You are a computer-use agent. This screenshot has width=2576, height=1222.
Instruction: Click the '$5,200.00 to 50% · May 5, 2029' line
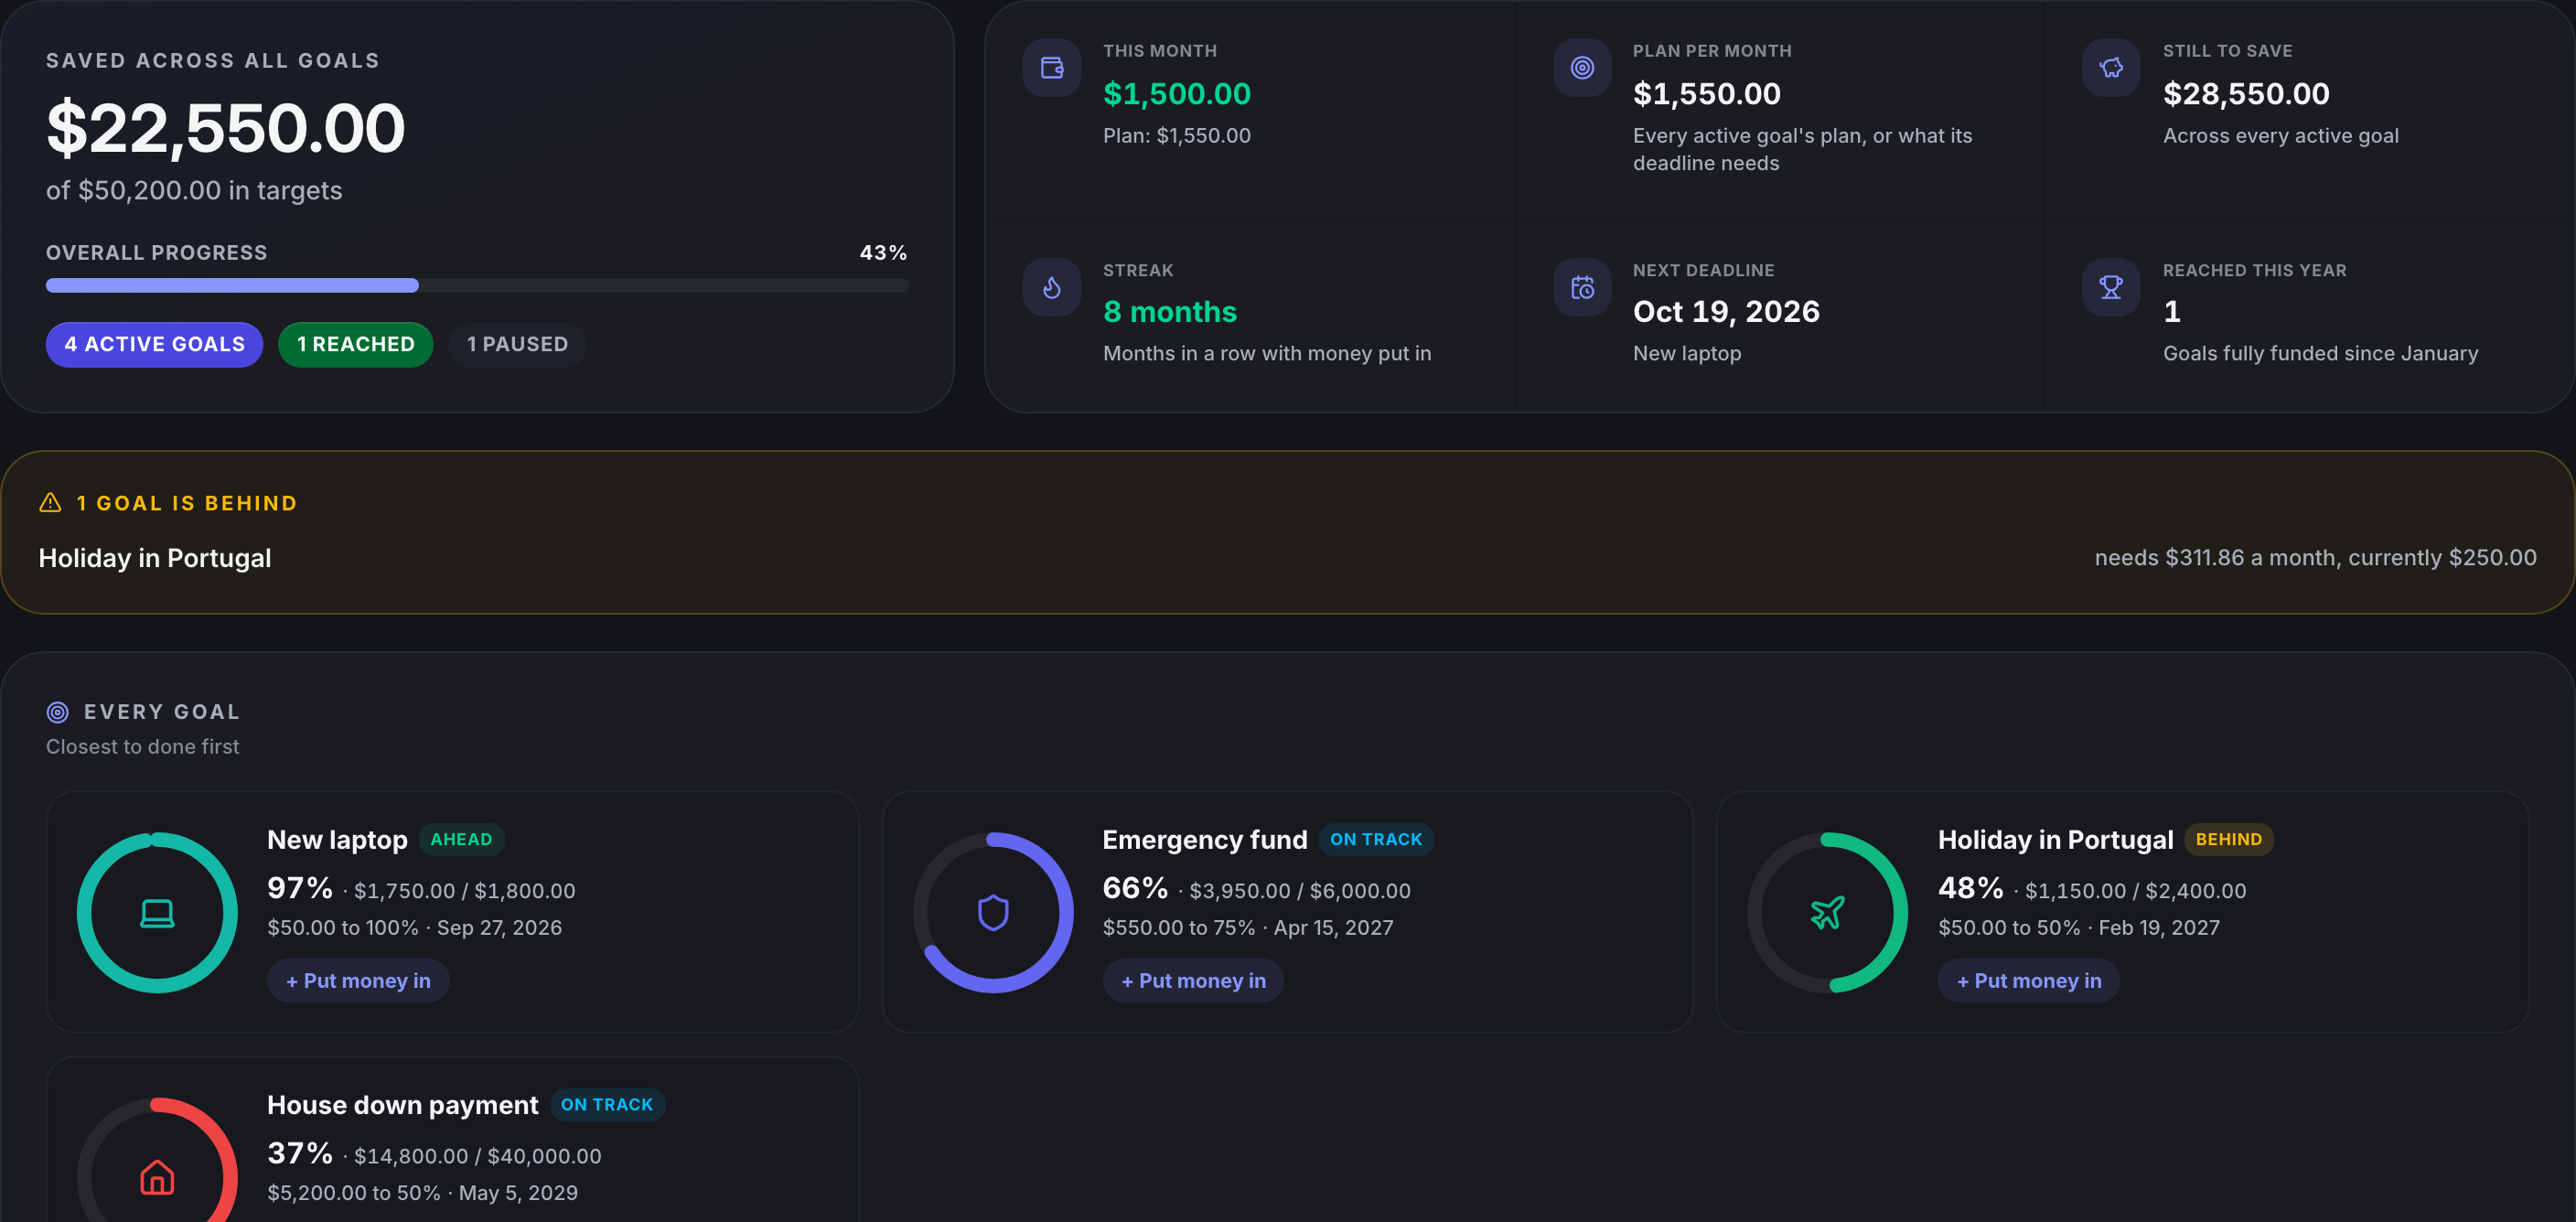[422, 1193]
